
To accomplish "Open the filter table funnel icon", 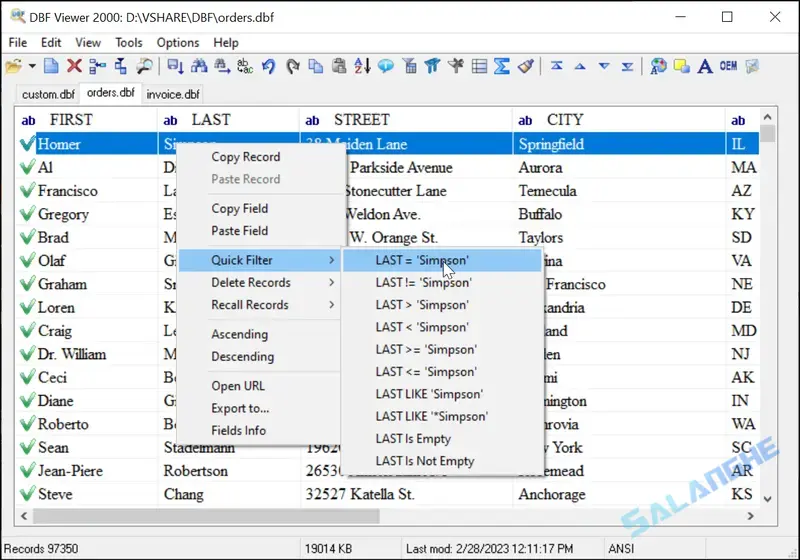I will pyautogui.click(x=409, y=66).
